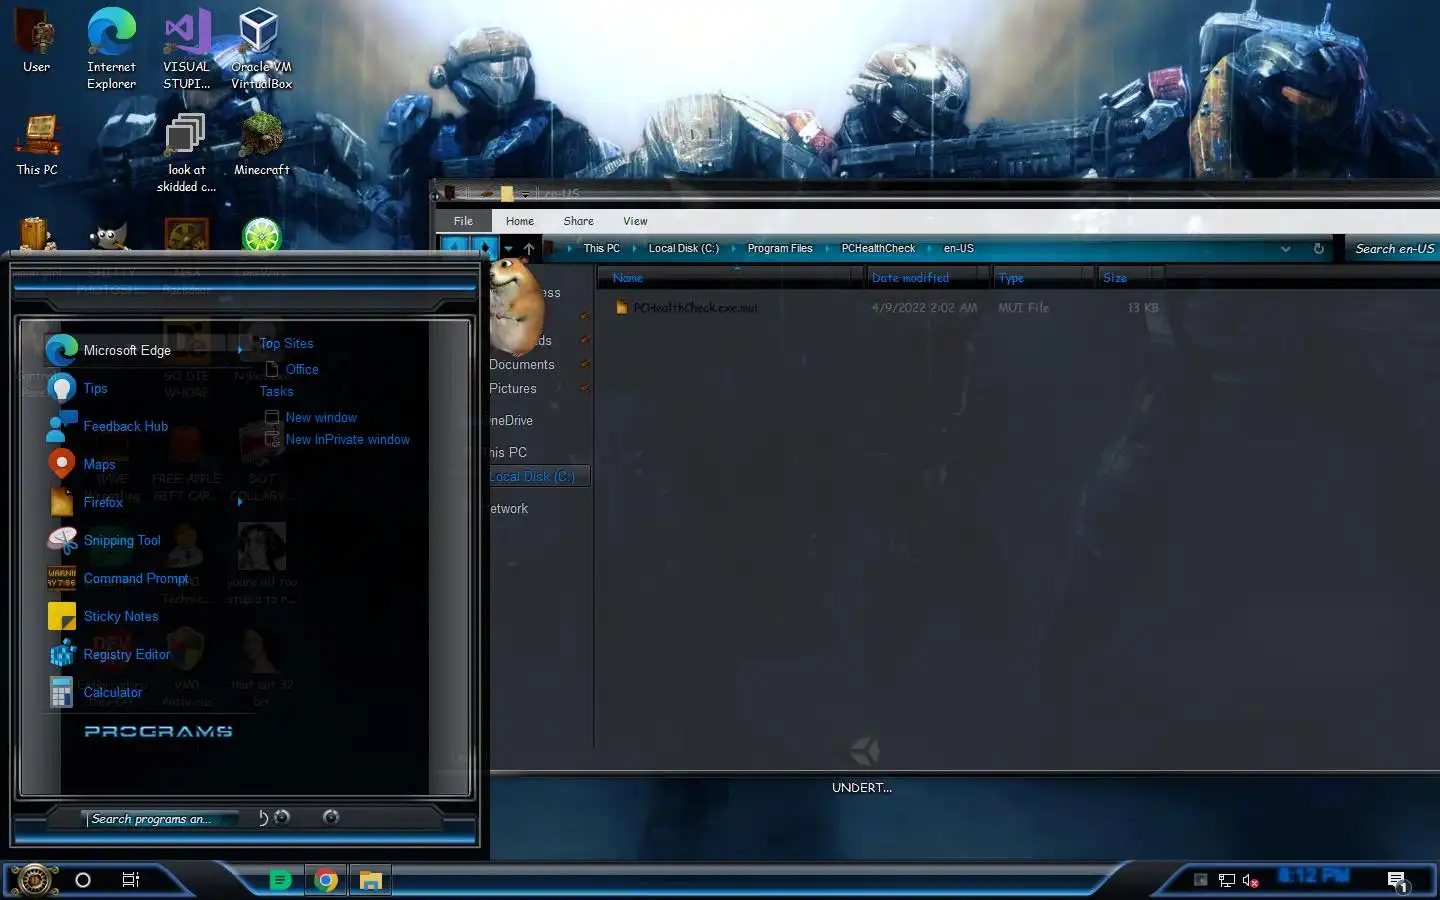Viewport: 1440px width, 900px height.
Task: Open 'look at skidded c...' desktop icon
Action: [186, 153]
